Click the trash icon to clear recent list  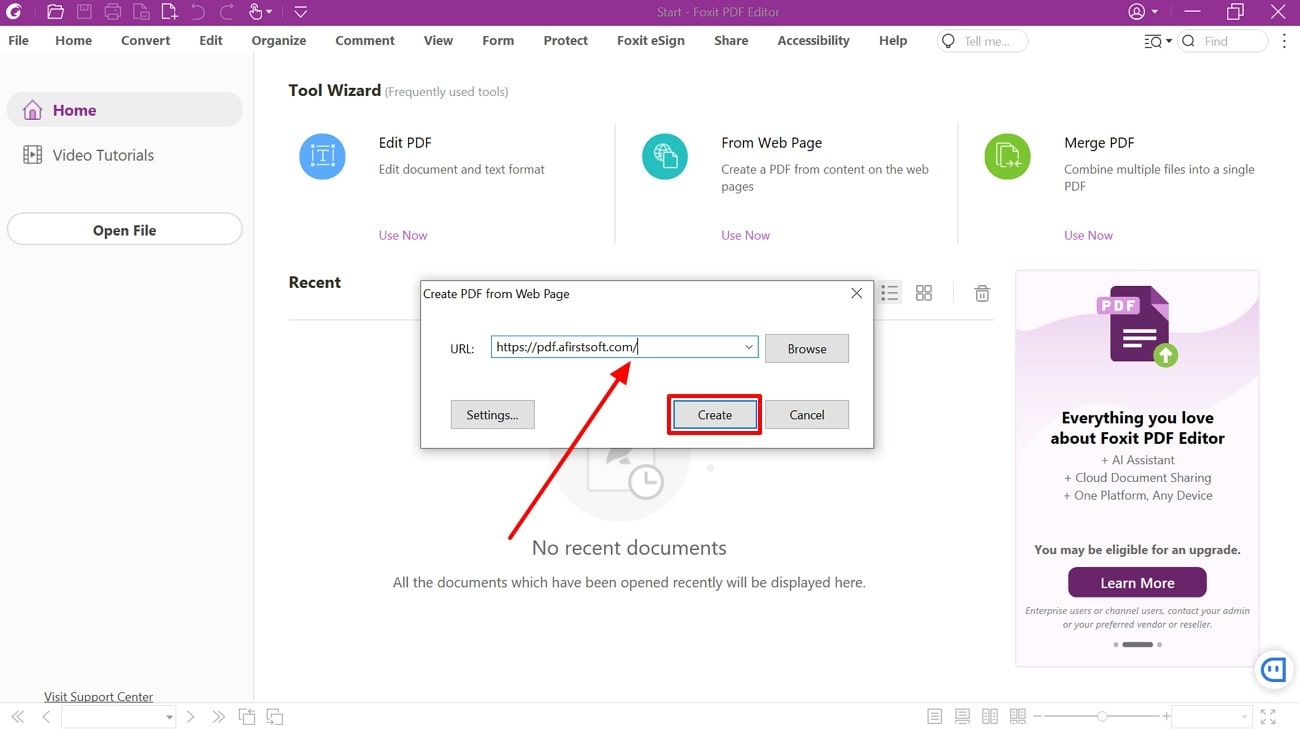tap(982, 293)
